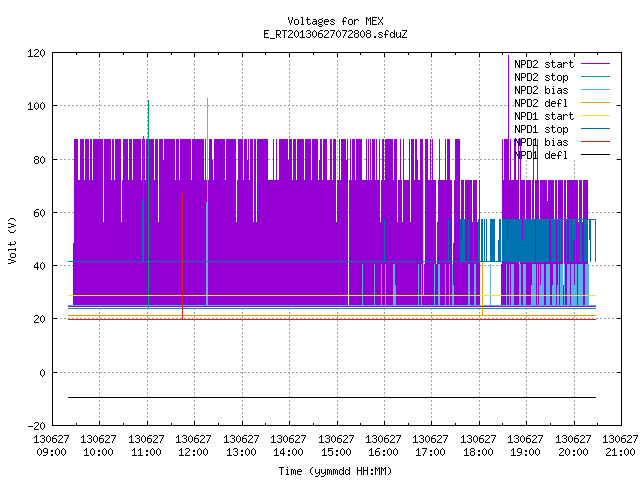Screen dimensions: 640x480
Task: Select the 'NPD1 bias' legend label
Action: point(541,142)
